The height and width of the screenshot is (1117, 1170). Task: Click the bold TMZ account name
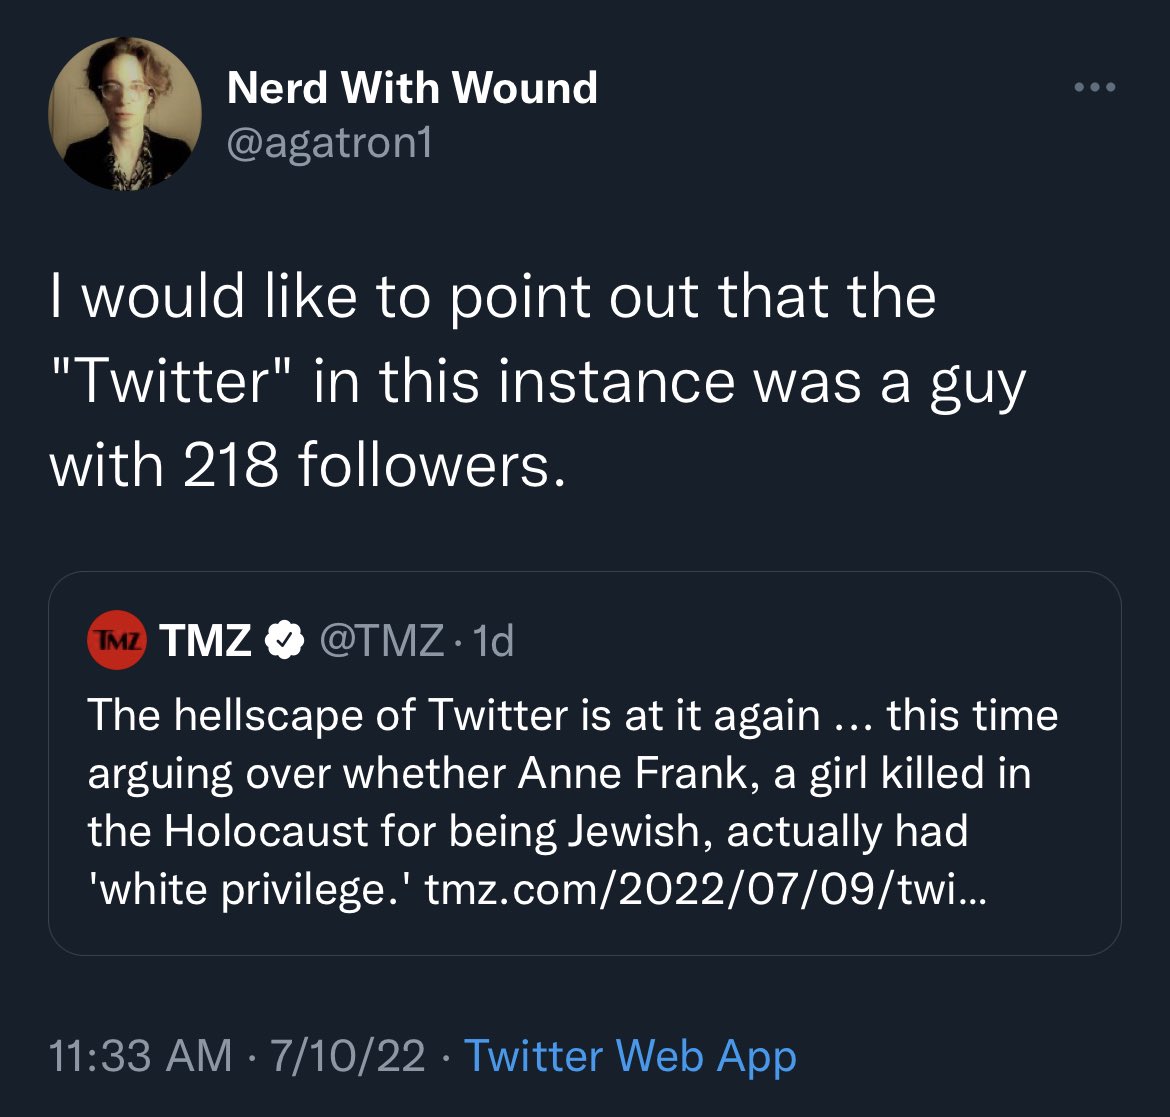coord(205,640)
